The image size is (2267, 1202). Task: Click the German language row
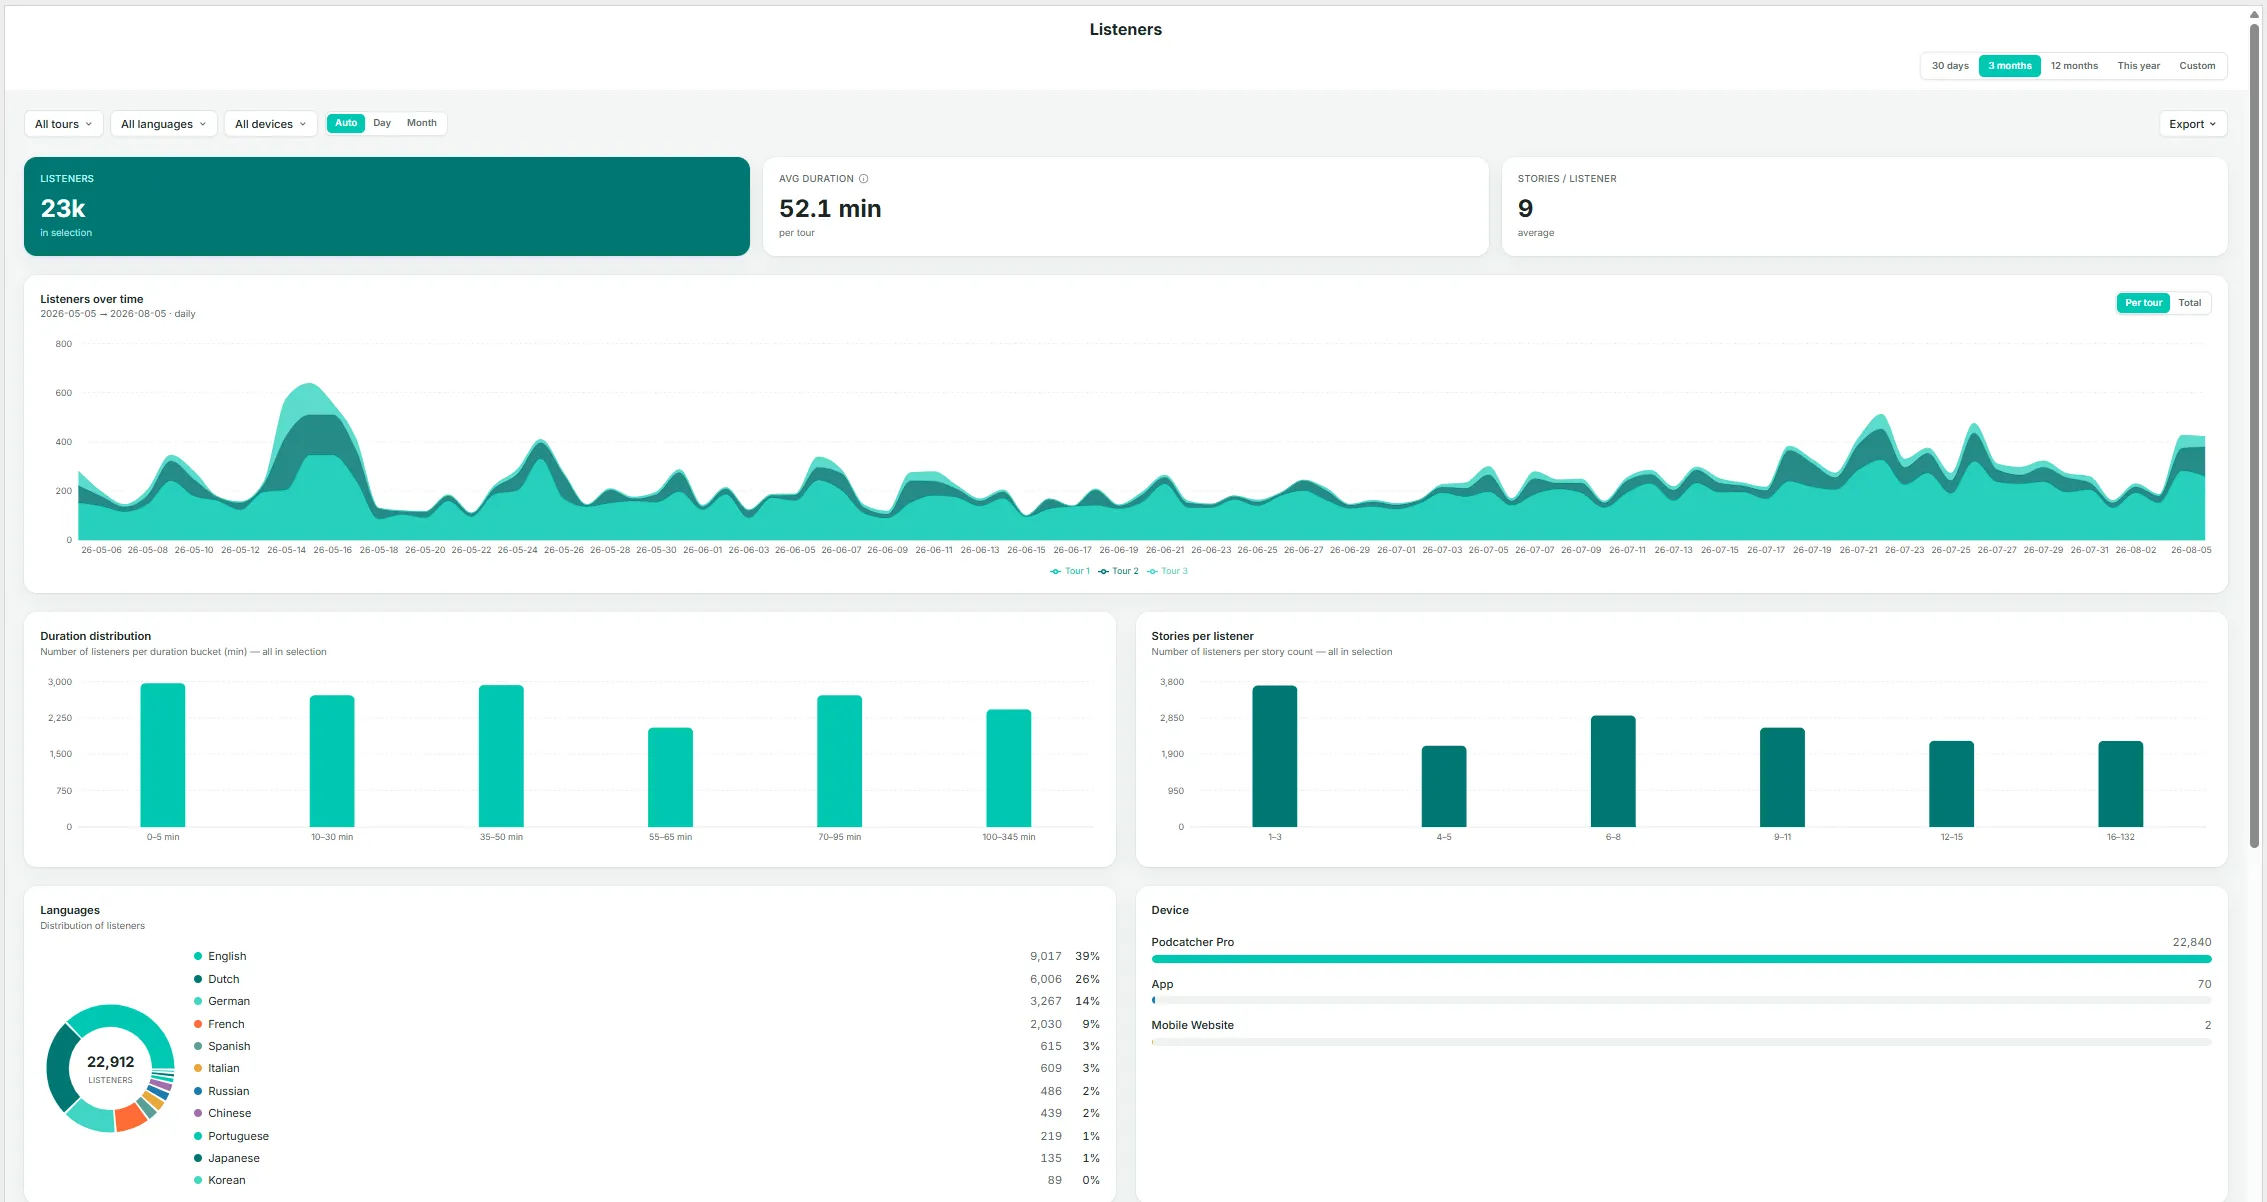tap(646, 1001)
